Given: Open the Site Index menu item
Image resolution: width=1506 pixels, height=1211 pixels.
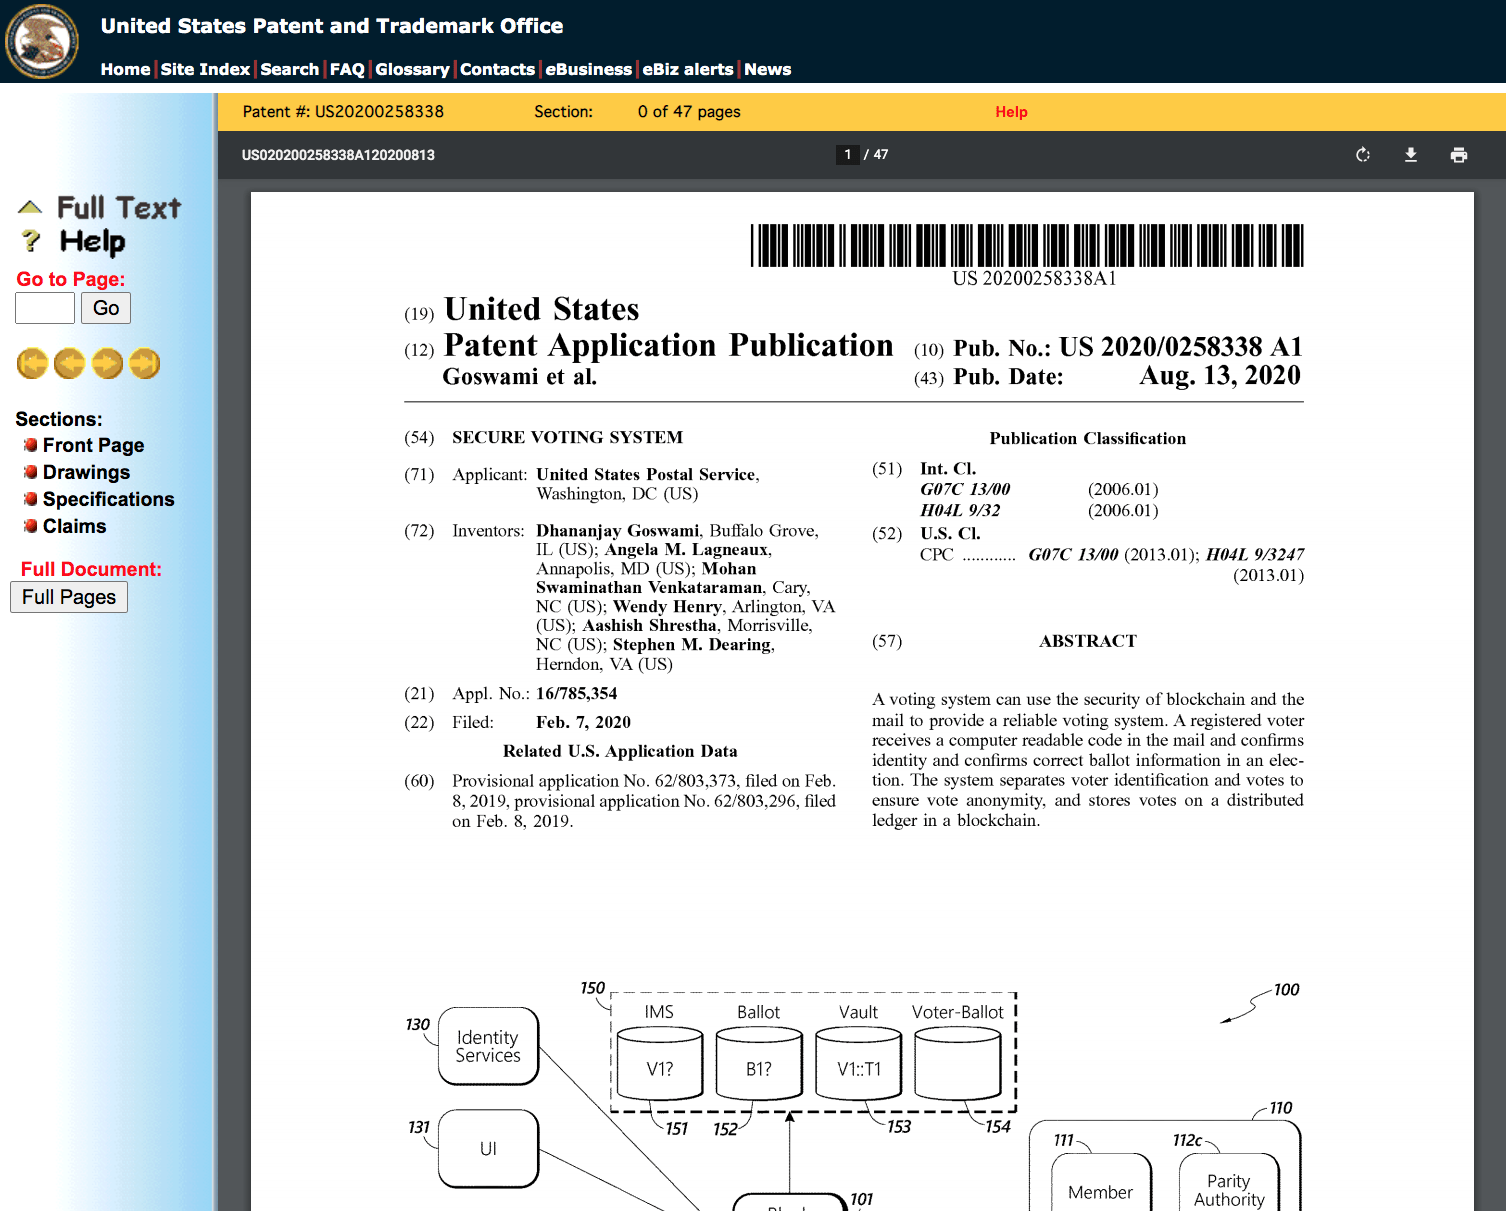Looking at the screenshot, I should pos(205,69).
